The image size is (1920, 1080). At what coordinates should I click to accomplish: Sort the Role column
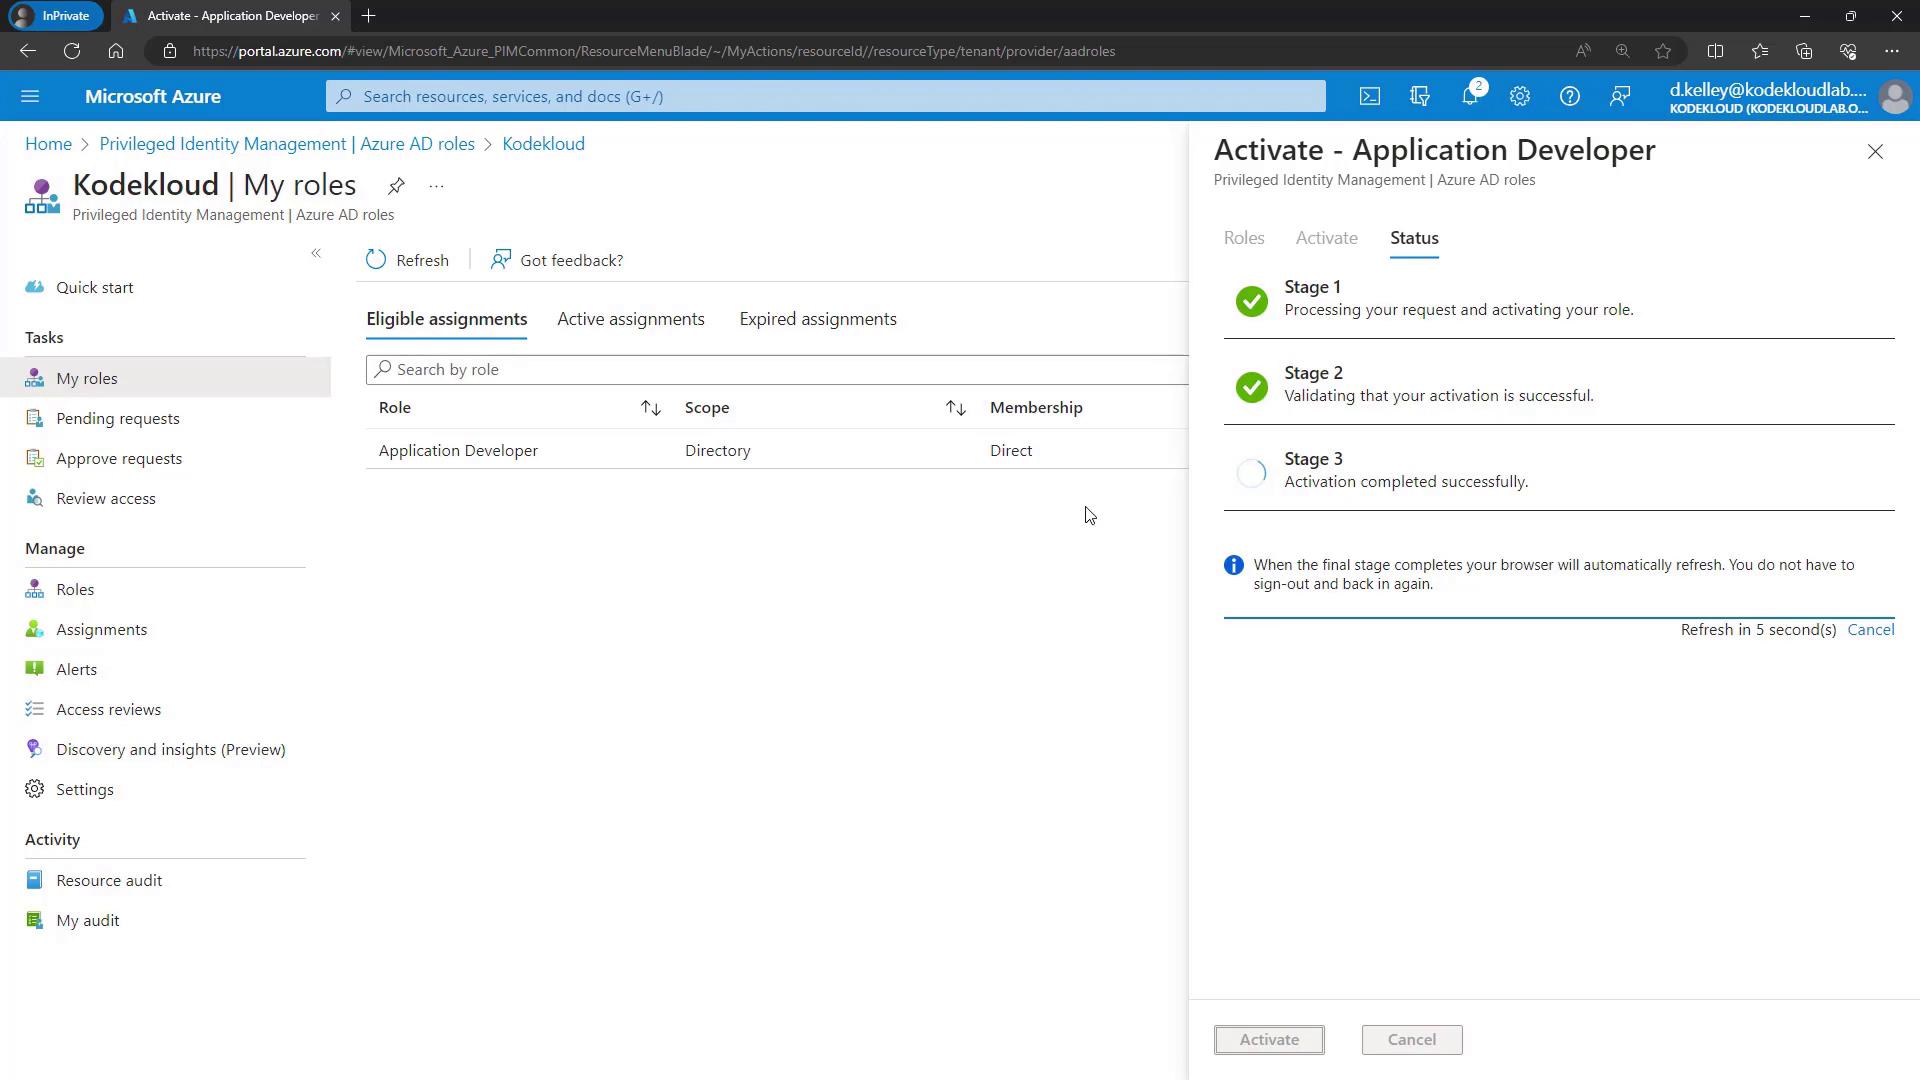(650, 408)
